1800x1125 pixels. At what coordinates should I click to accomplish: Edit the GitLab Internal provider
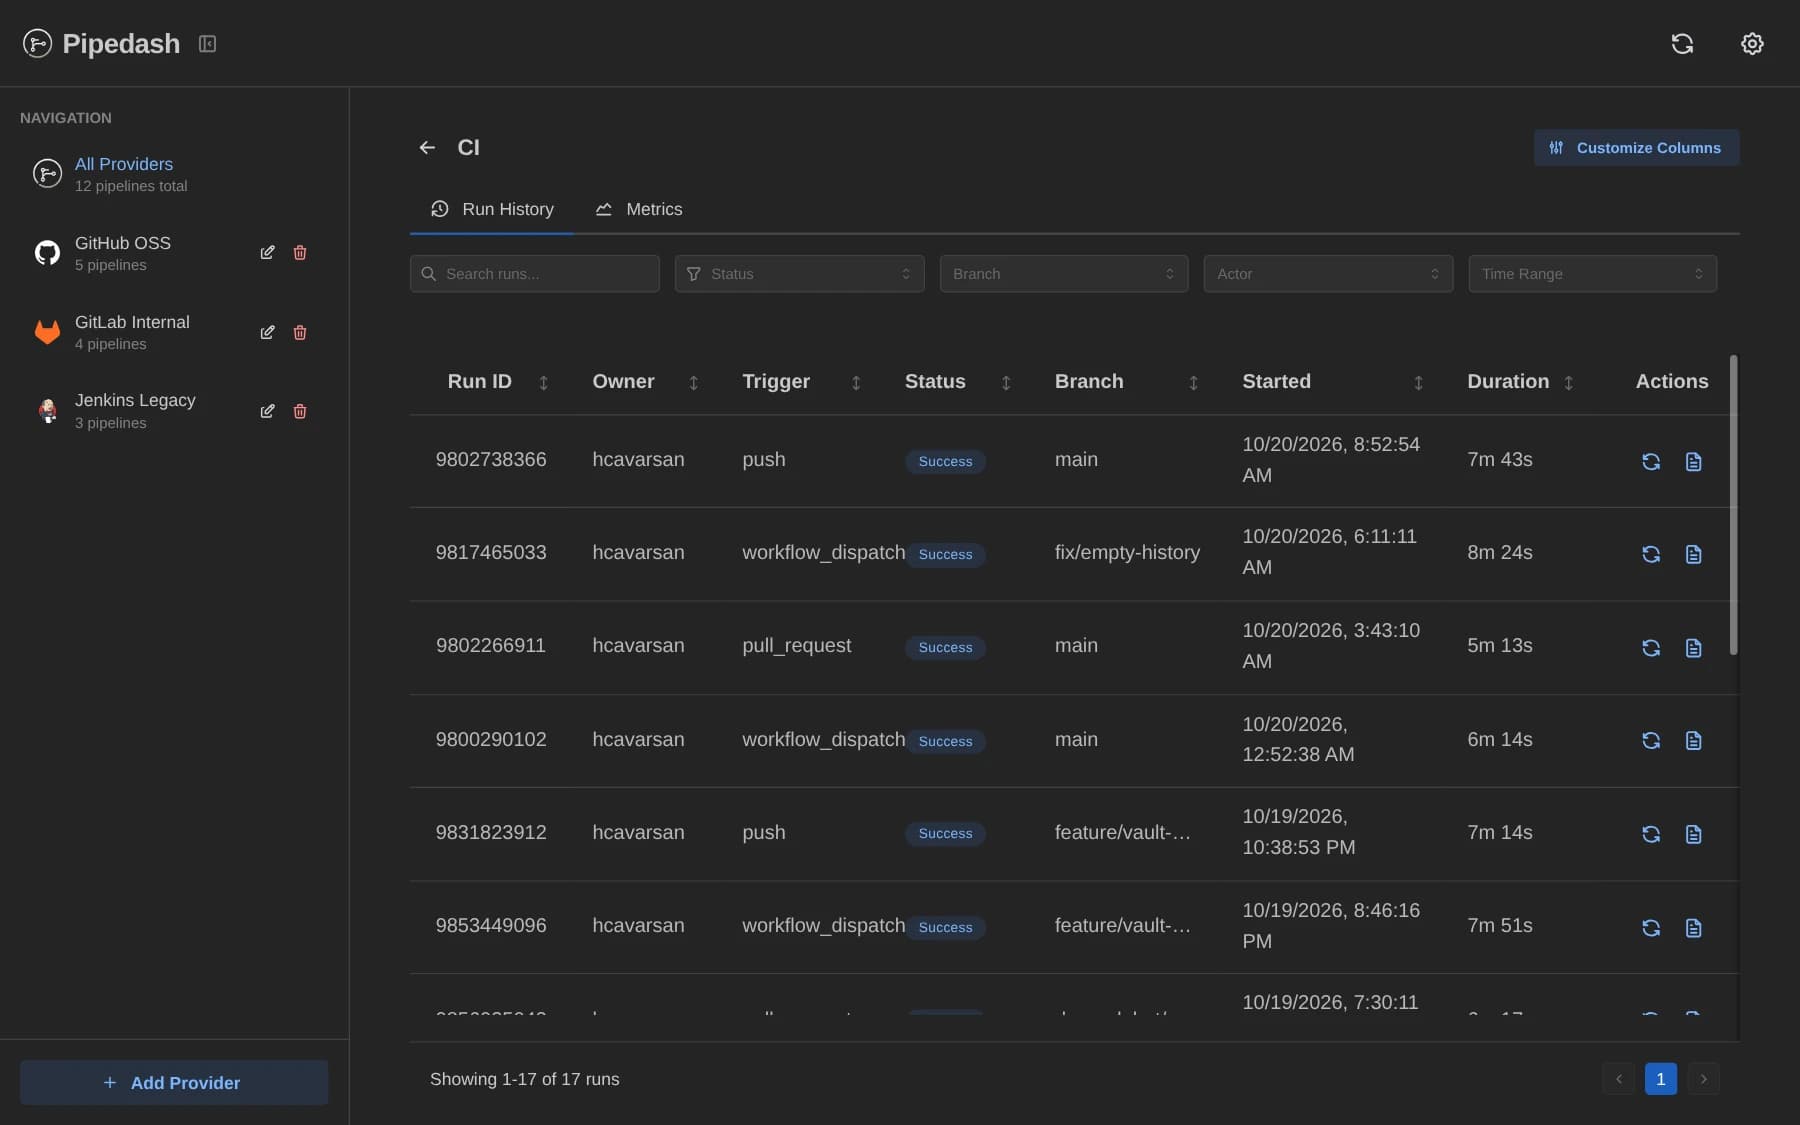[267, 332]
